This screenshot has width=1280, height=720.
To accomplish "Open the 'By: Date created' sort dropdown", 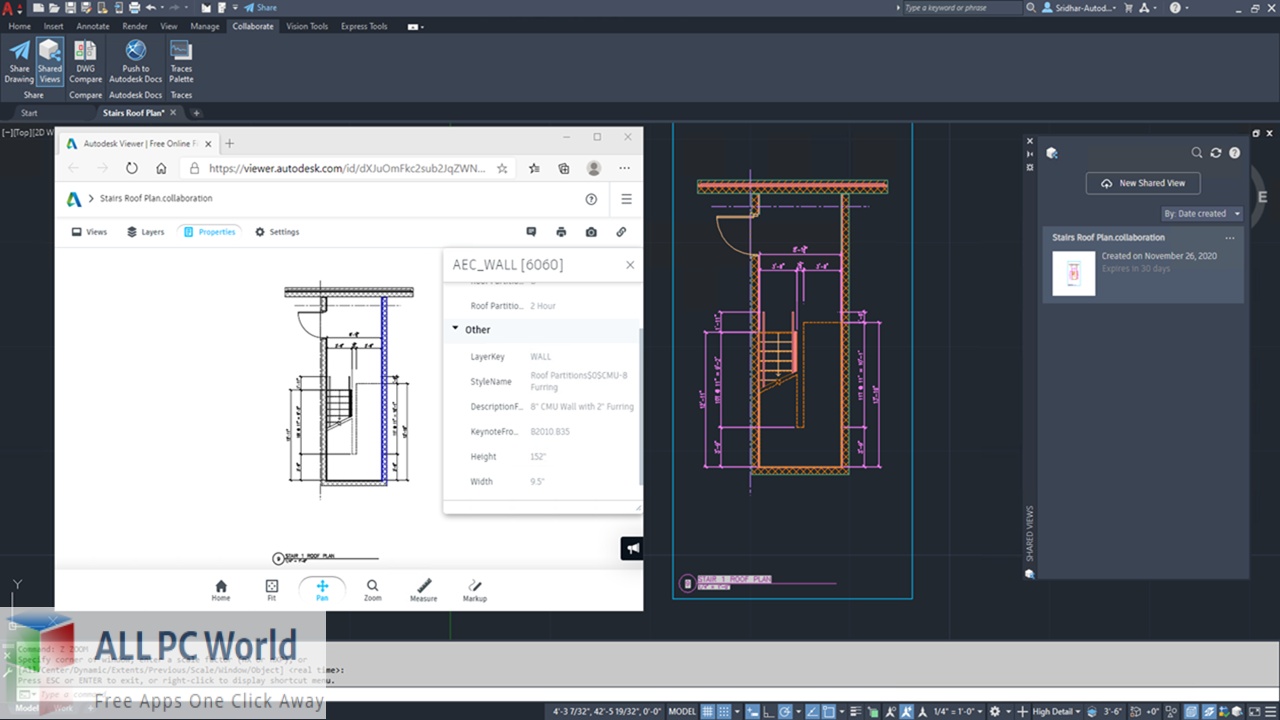I will [1201, 213].
